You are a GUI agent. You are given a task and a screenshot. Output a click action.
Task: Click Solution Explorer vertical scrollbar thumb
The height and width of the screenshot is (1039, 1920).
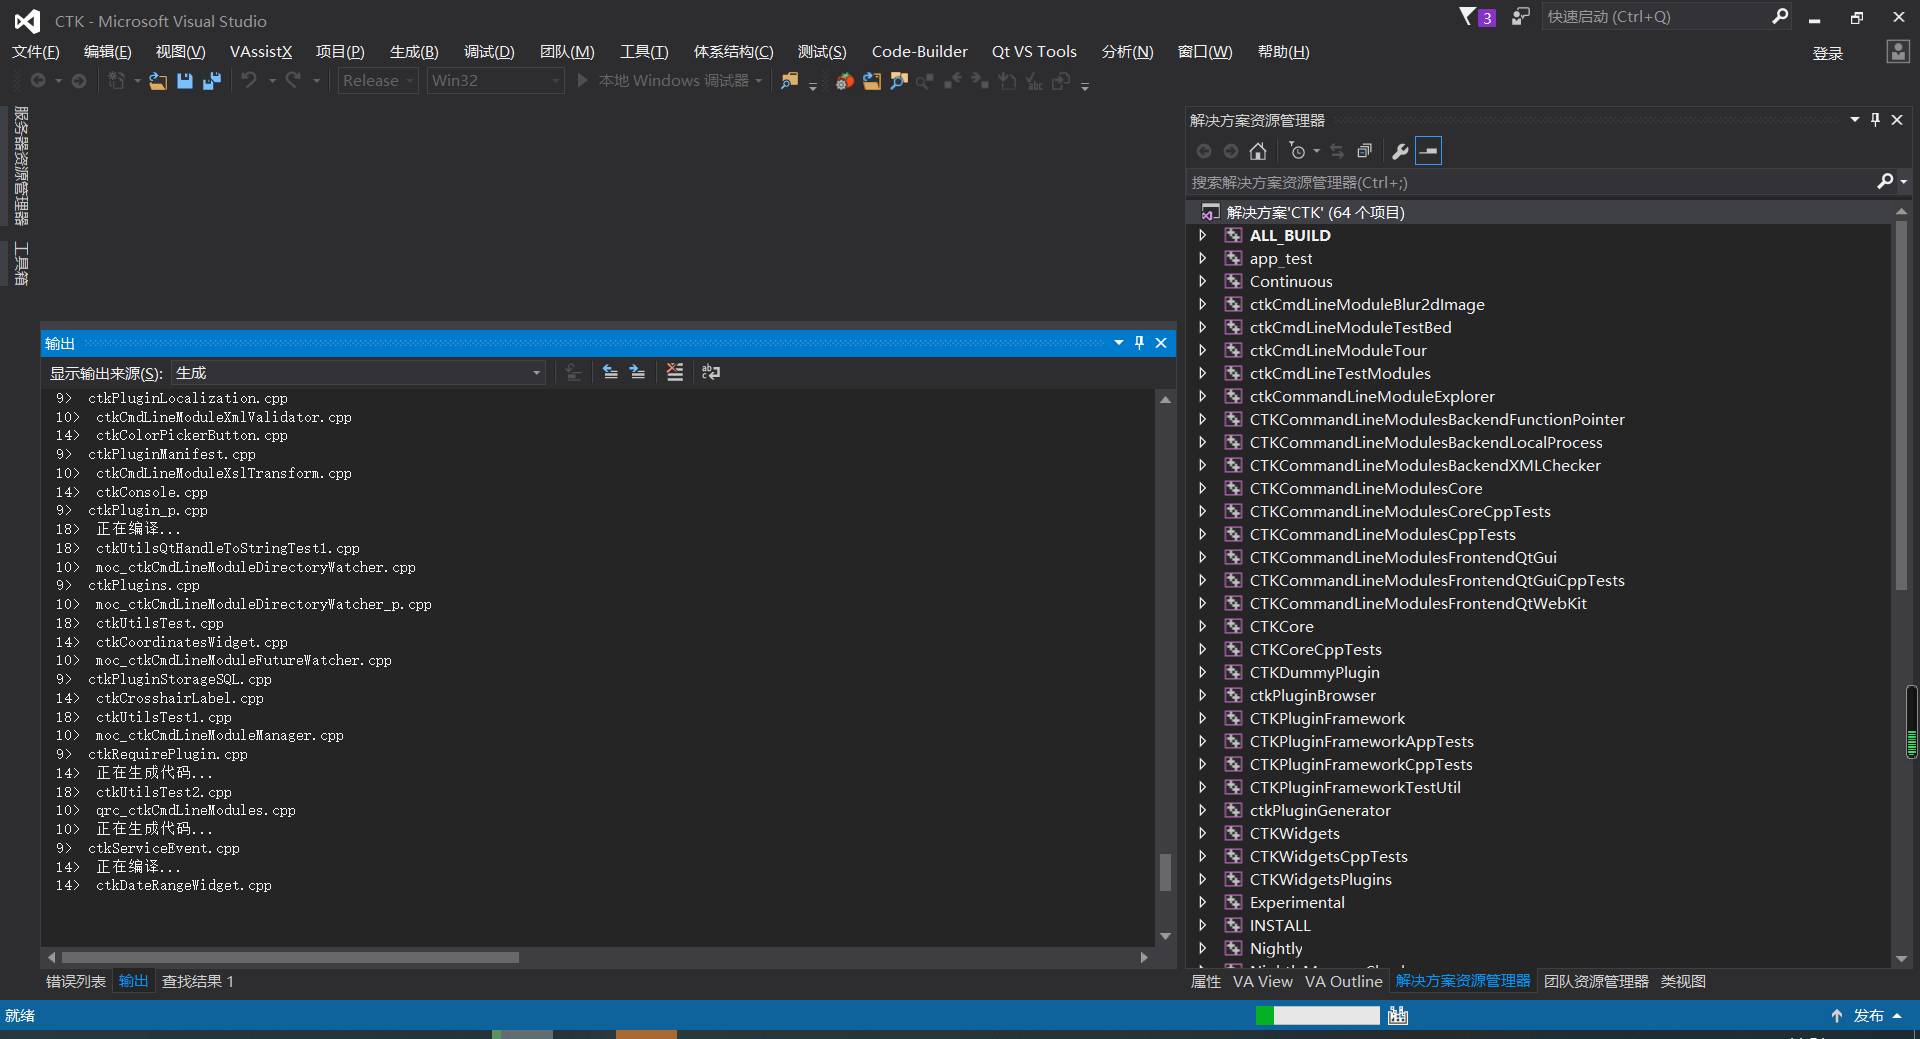click(x=1901, y=405)
